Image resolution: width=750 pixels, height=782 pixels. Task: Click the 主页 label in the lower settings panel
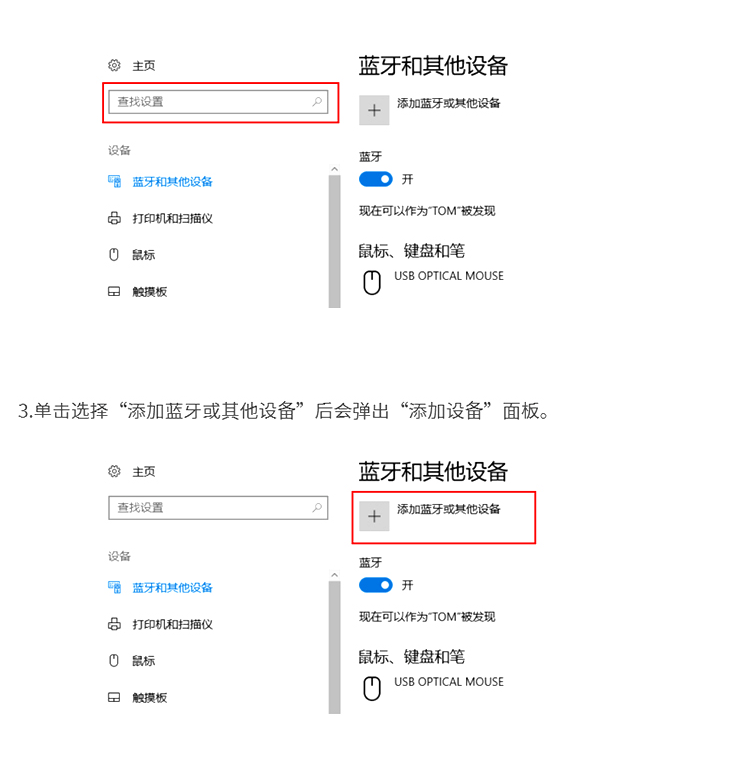tap(144, 471)
